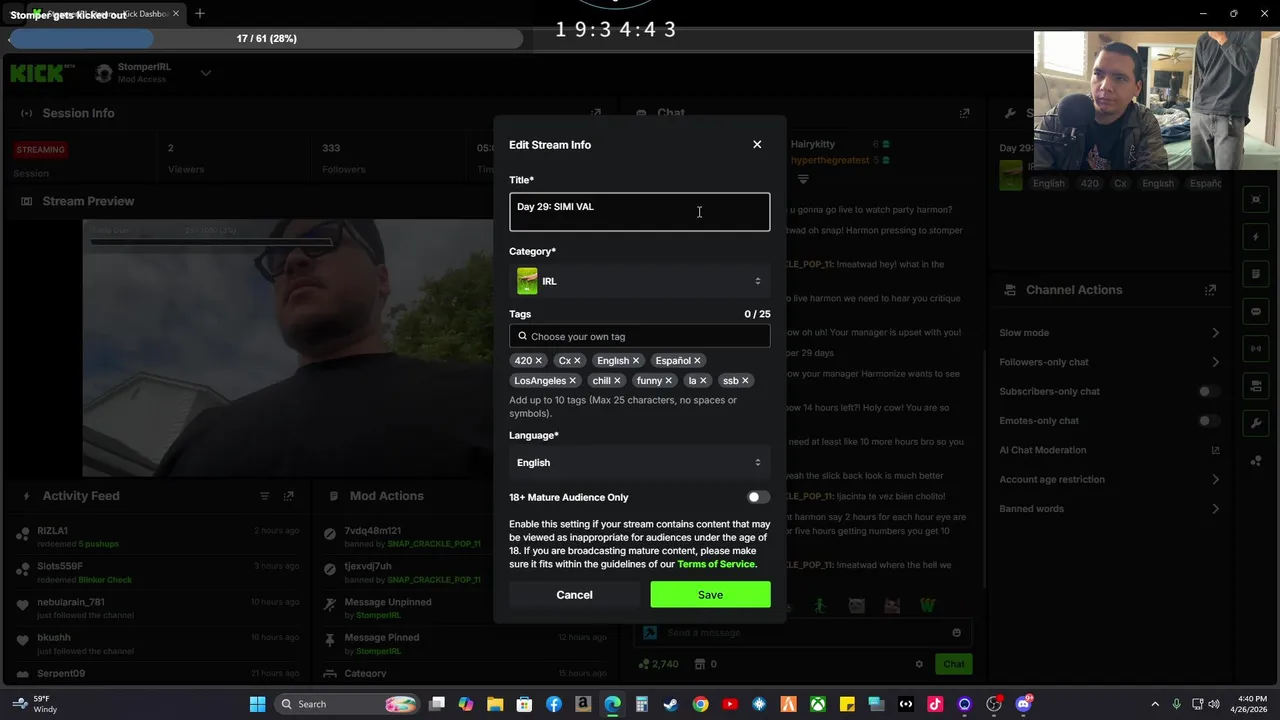
Task: Click the green Chat send button
Action: pos(954,664)
